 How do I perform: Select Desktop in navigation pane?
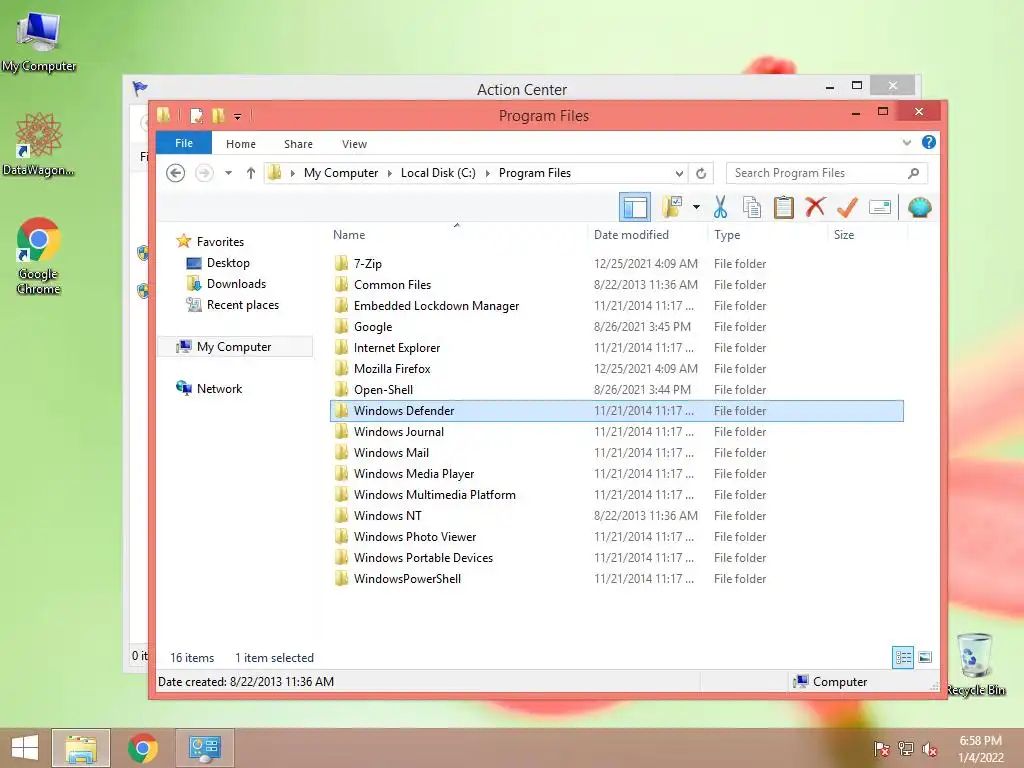pos(228,263)
